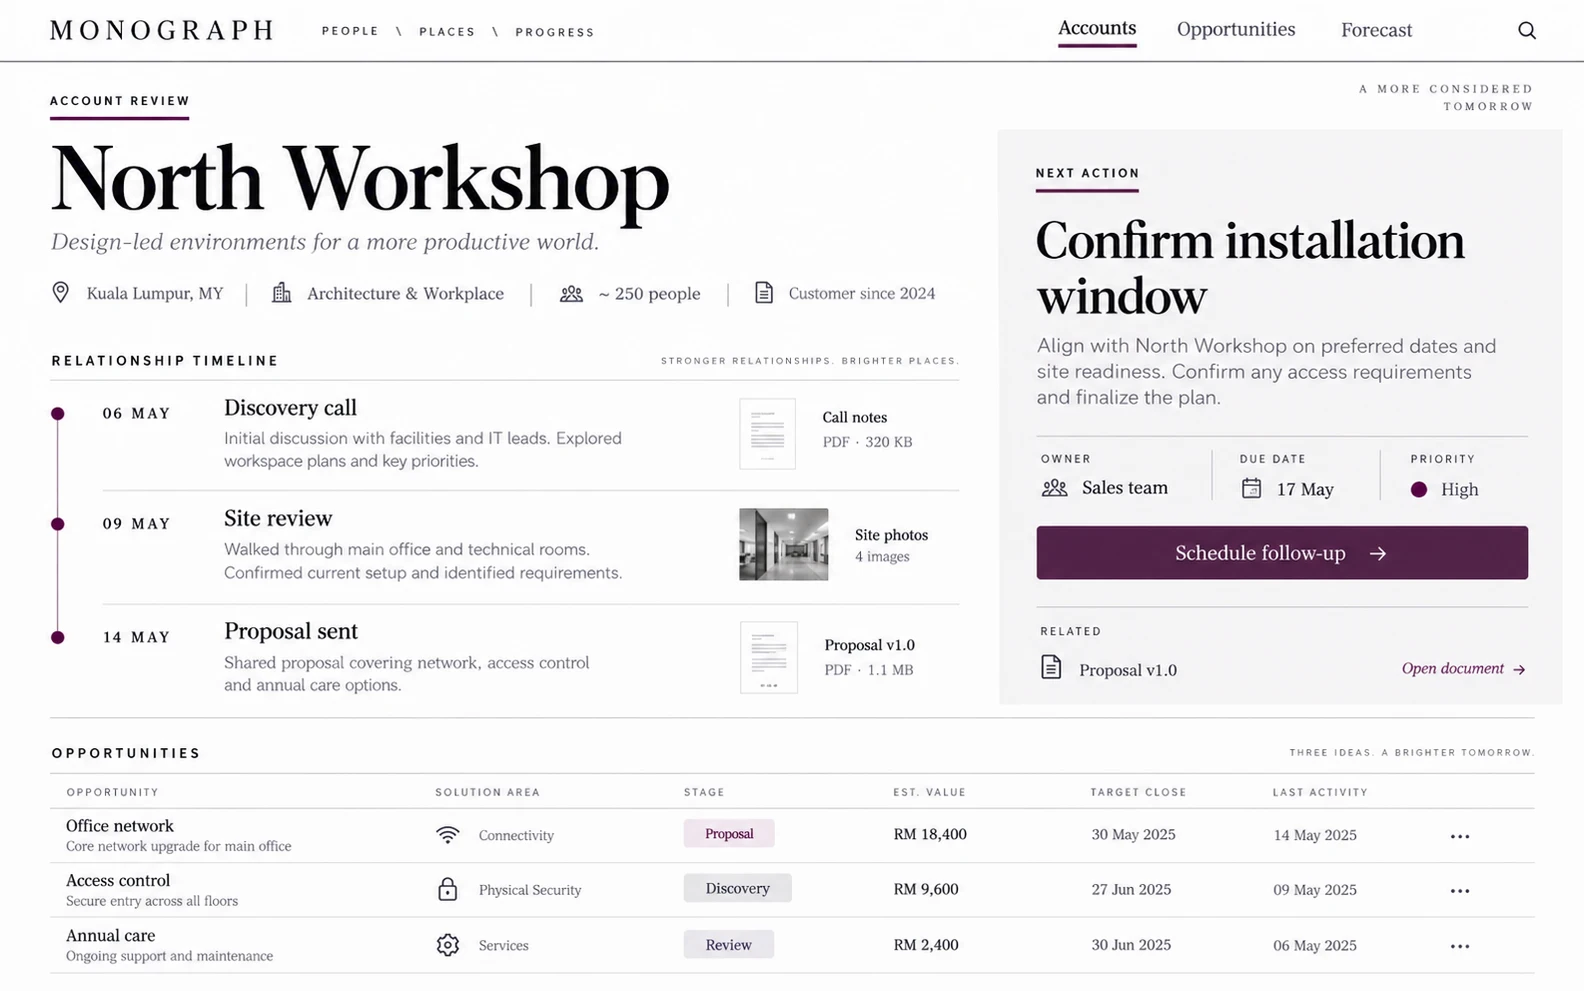
Task: Open the Annual care opportunity
Action: [110, 935]
